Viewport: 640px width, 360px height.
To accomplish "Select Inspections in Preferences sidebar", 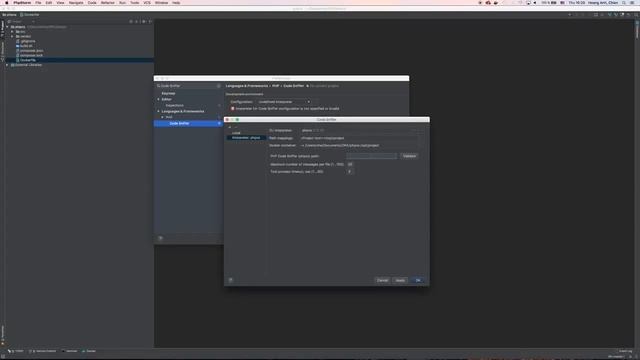I will click(174, 105).
